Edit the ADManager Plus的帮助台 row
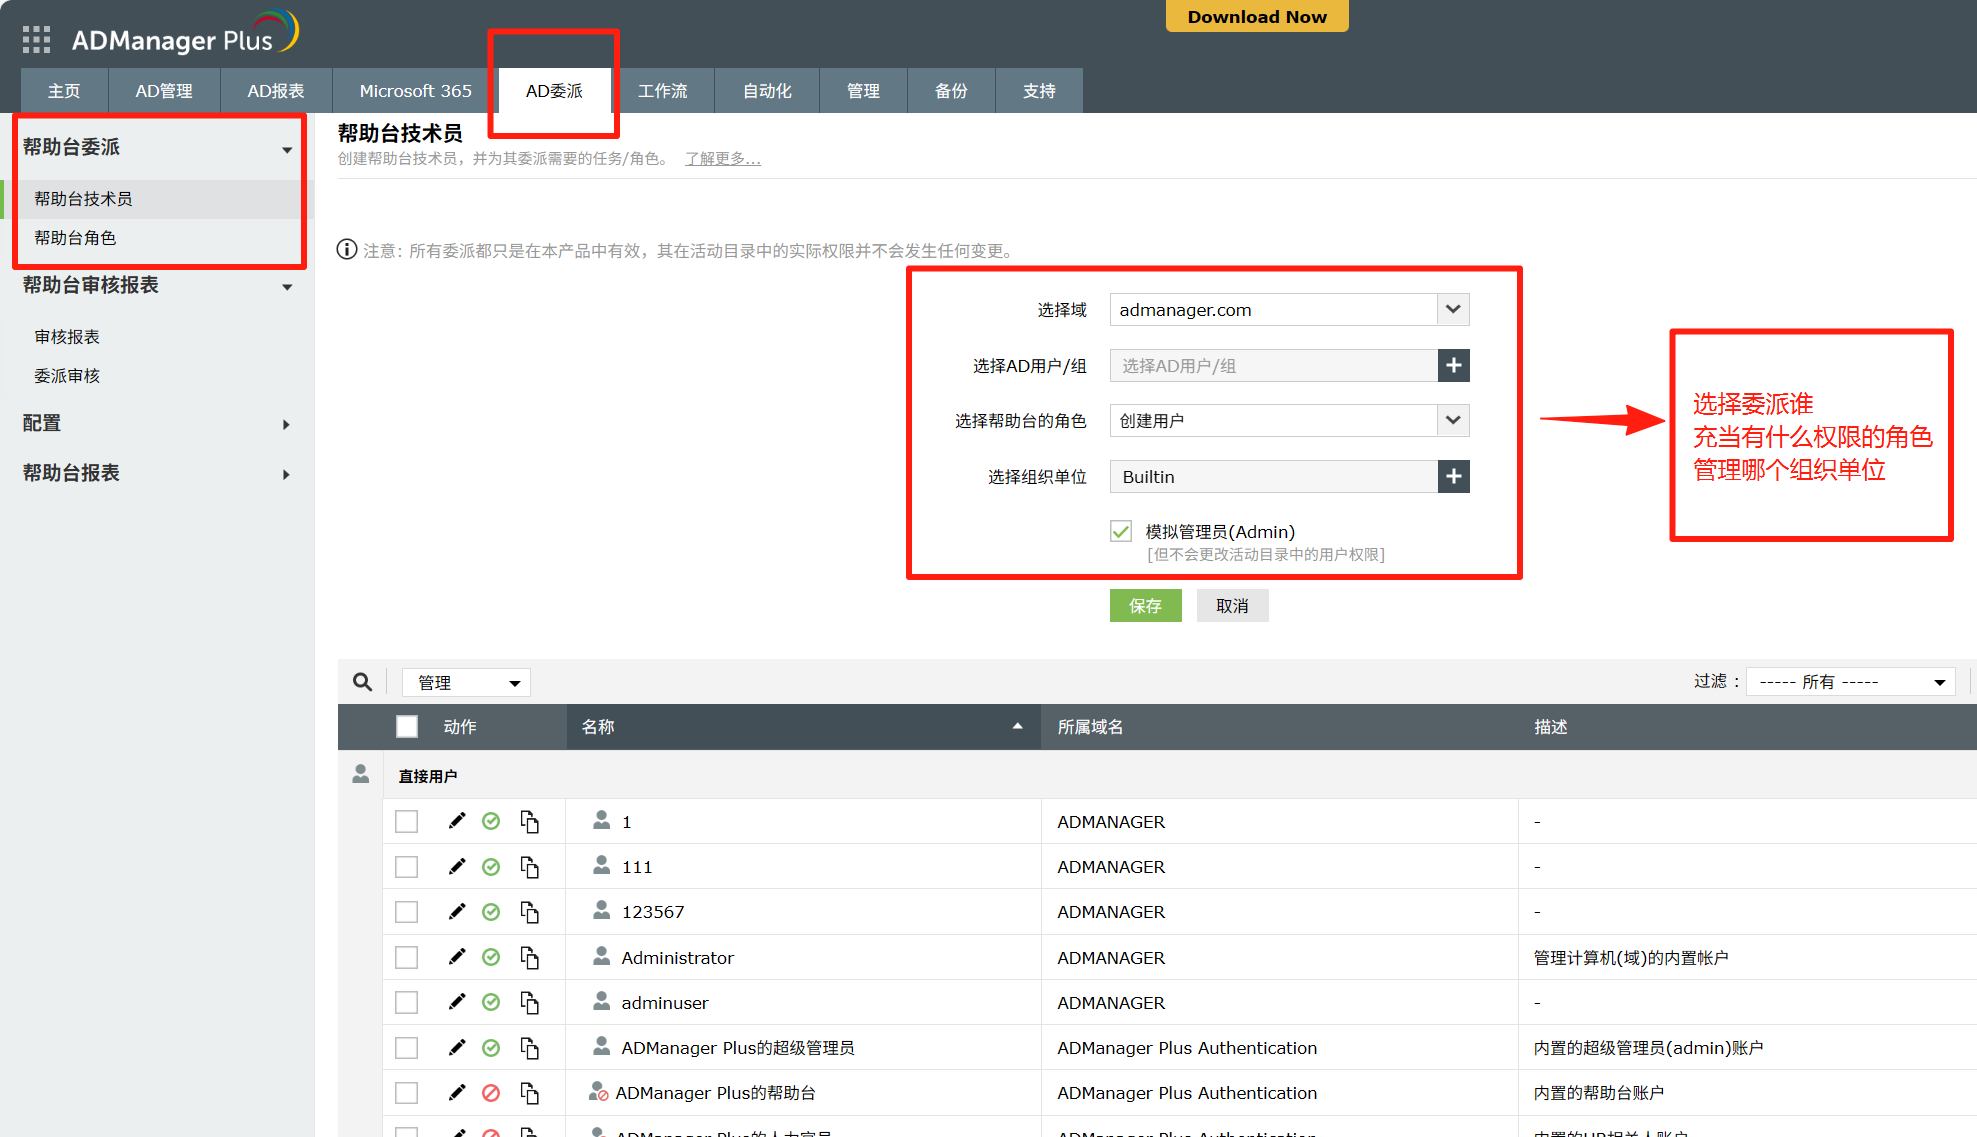The width and height of the screenshot is (1977, 1137). [x=457, y=1092]
